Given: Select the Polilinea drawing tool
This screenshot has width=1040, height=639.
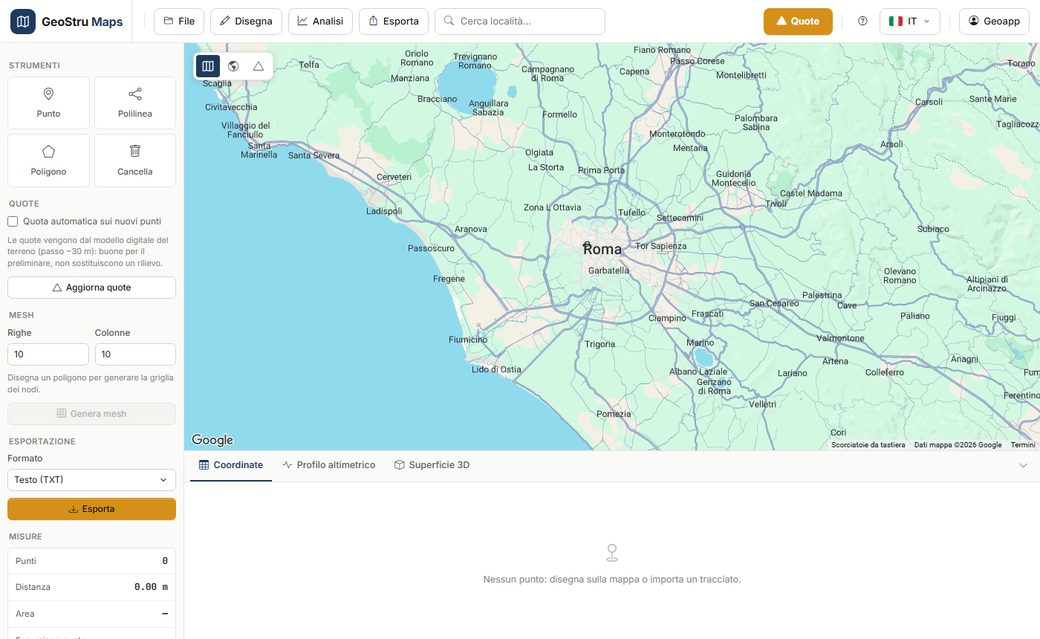Looking at the screenshot, I should [135, 103].
